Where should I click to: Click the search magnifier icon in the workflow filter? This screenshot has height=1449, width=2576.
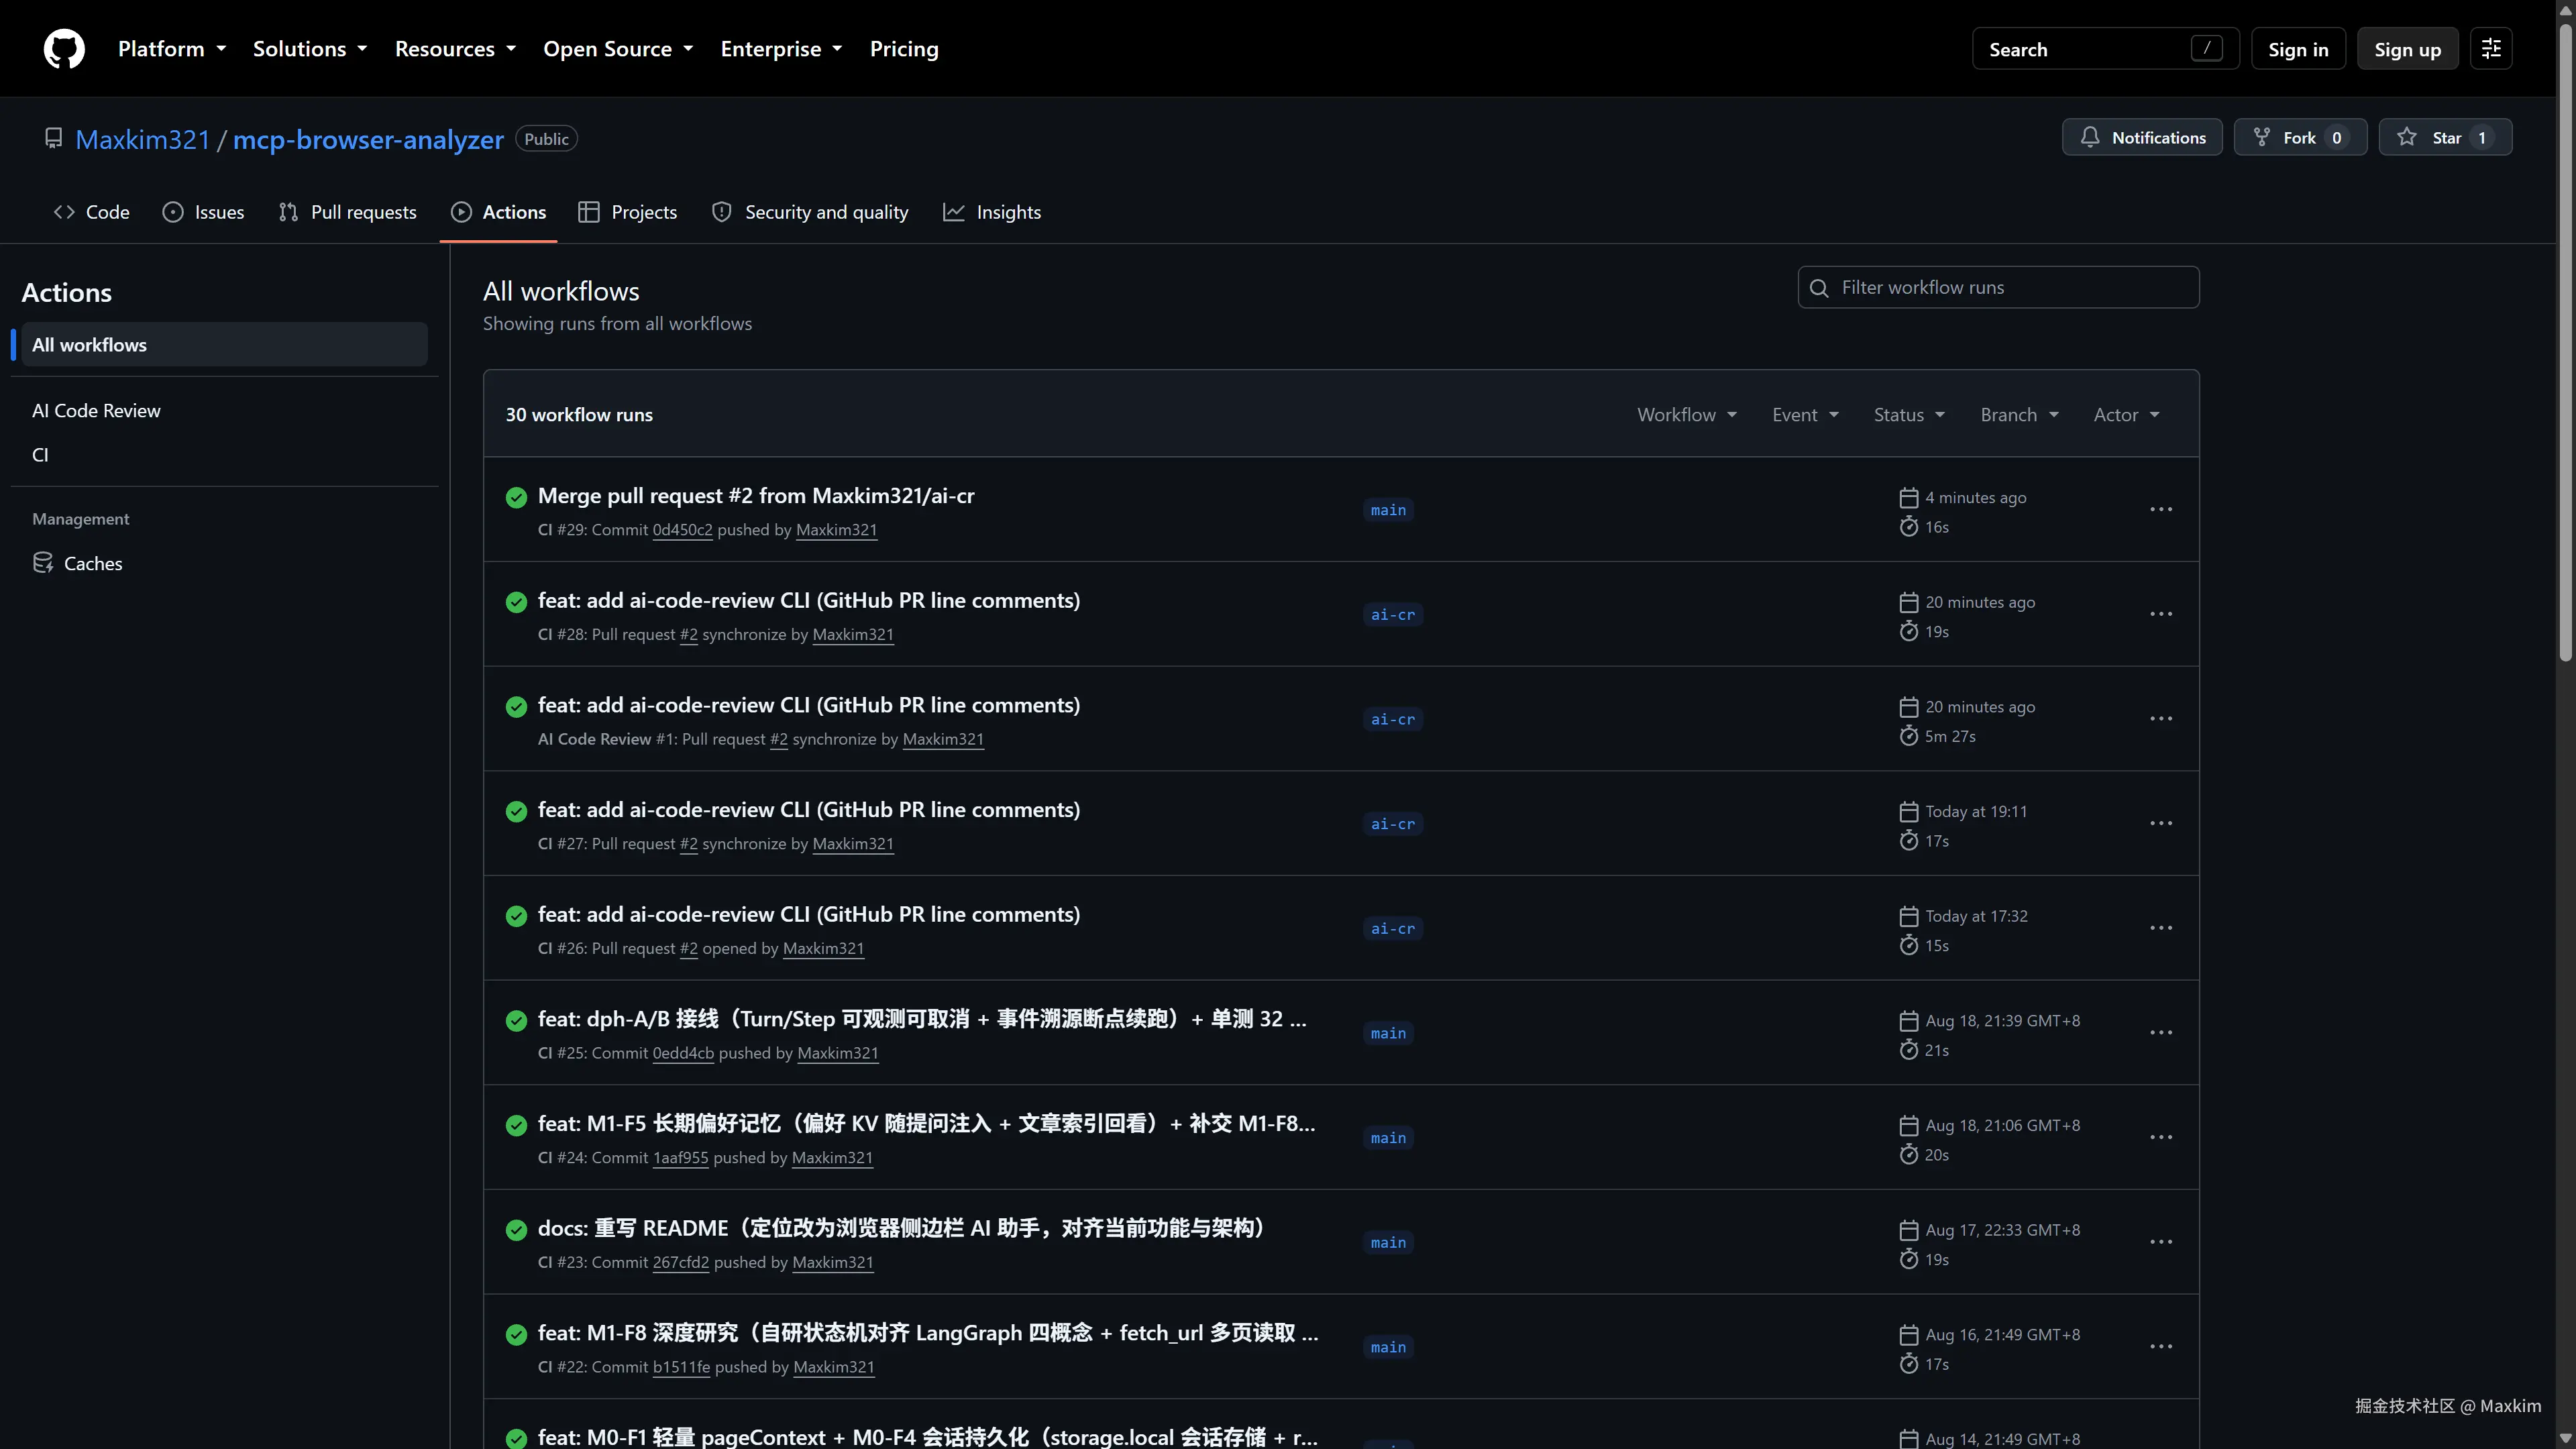[x=1819, y=288]
